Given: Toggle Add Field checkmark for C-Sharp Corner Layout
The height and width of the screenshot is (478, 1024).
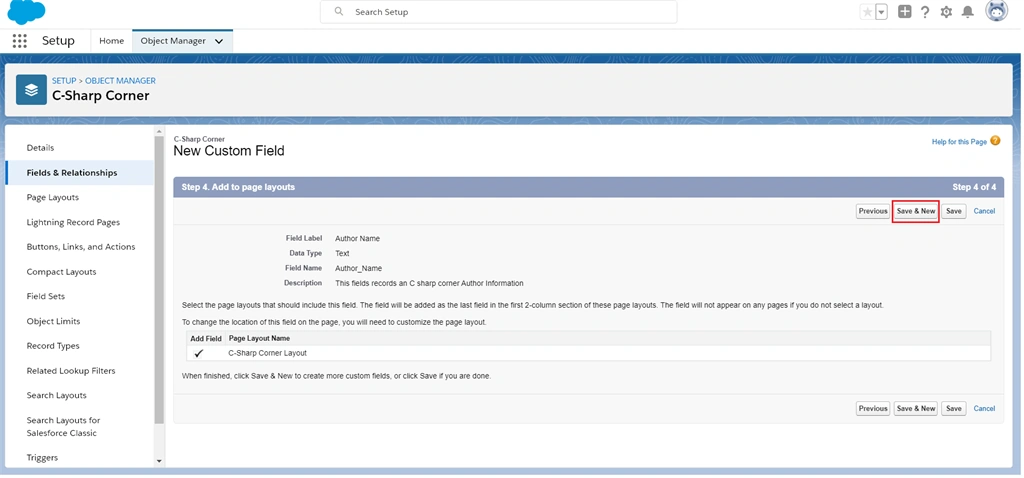Looking at the screenshot, I should [199, 353].
